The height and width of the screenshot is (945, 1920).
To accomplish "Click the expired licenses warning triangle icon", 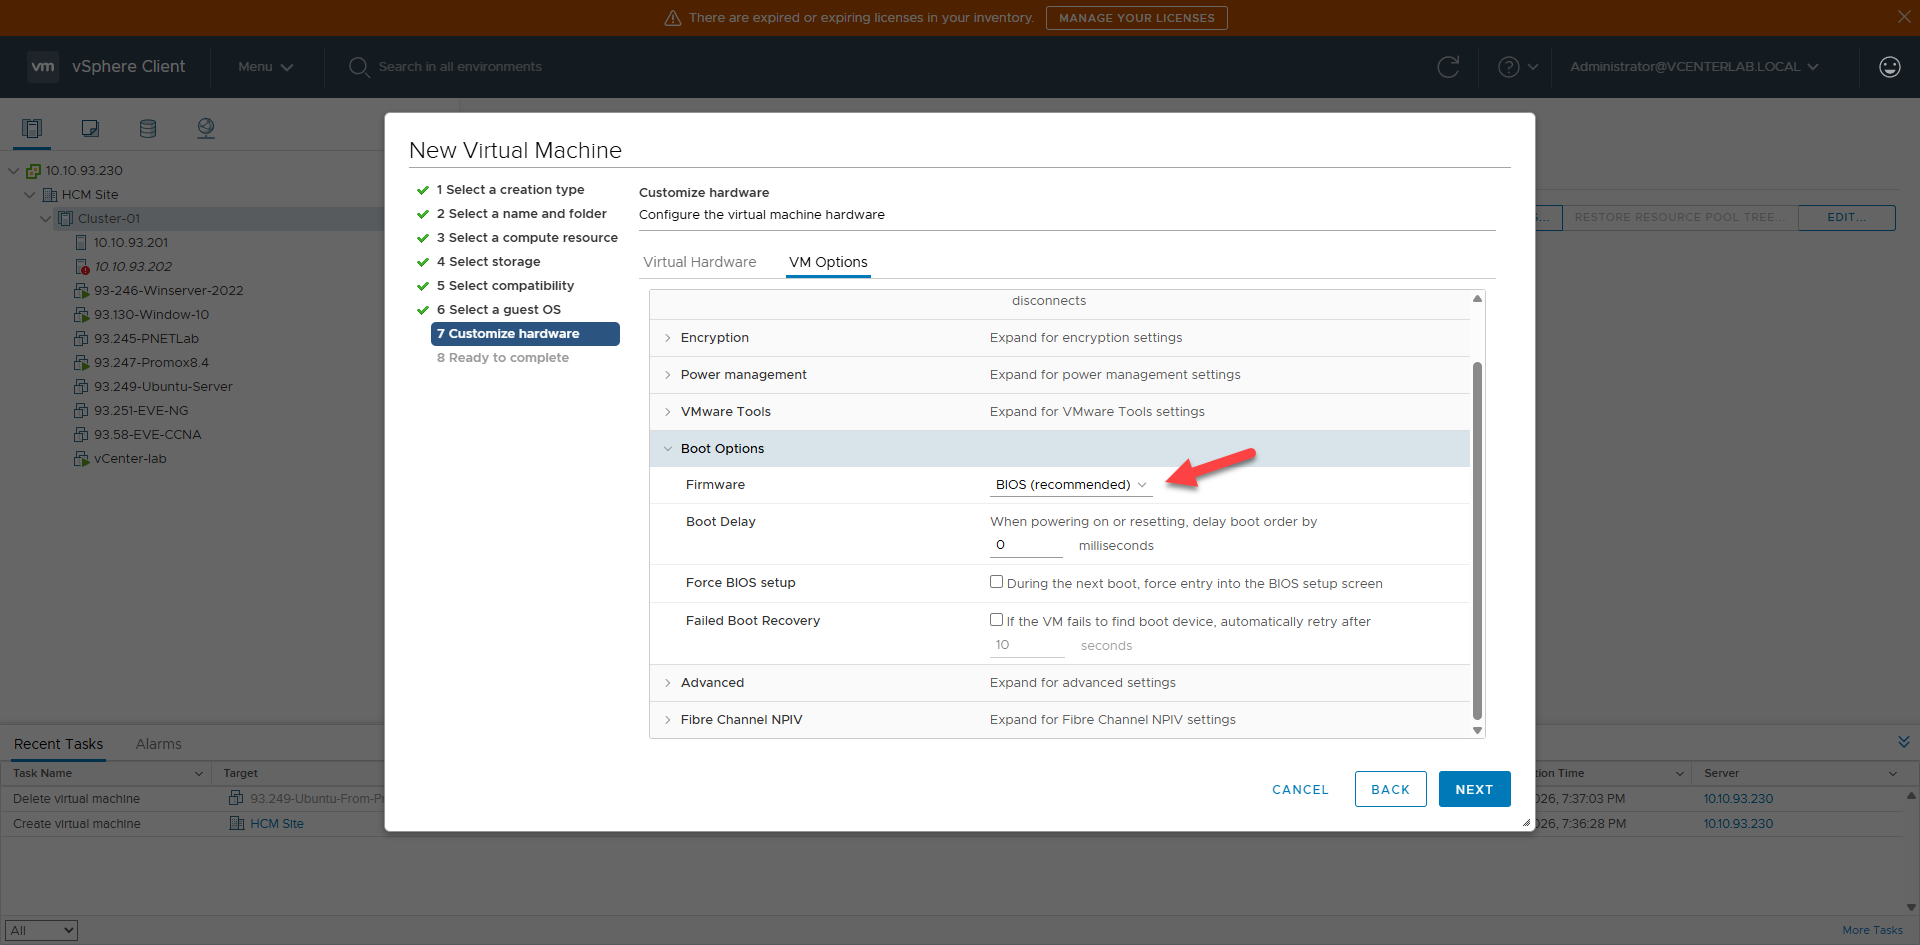I will 672,17.
